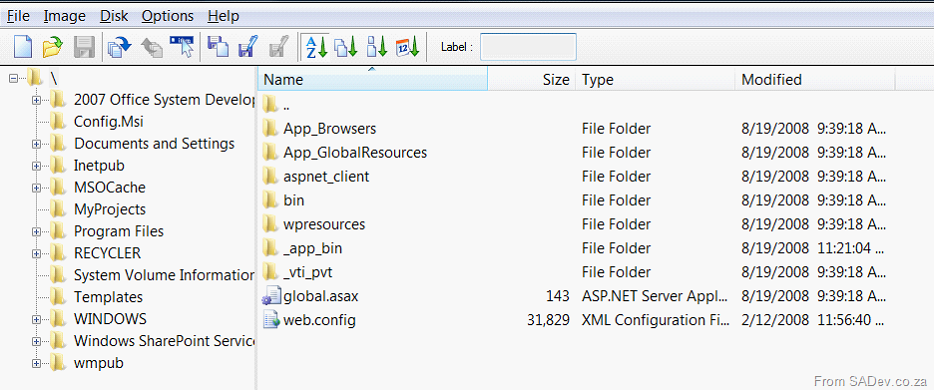Open the Options menu
The width and height of the screenshot is (934, 390).
pos(167,16)
